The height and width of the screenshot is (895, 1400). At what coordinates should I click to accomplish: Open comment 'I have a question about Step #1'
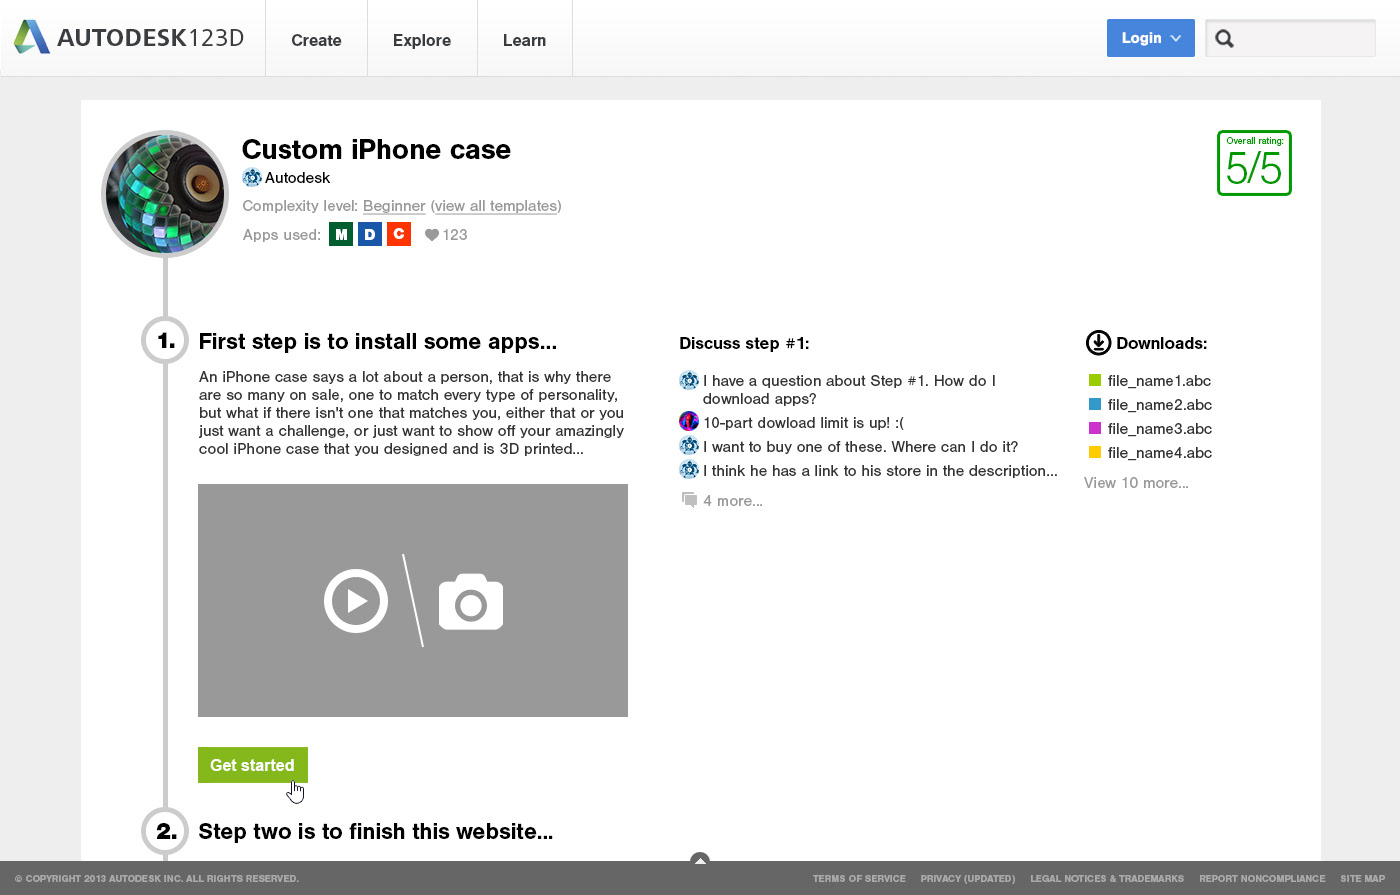[849, 390]
